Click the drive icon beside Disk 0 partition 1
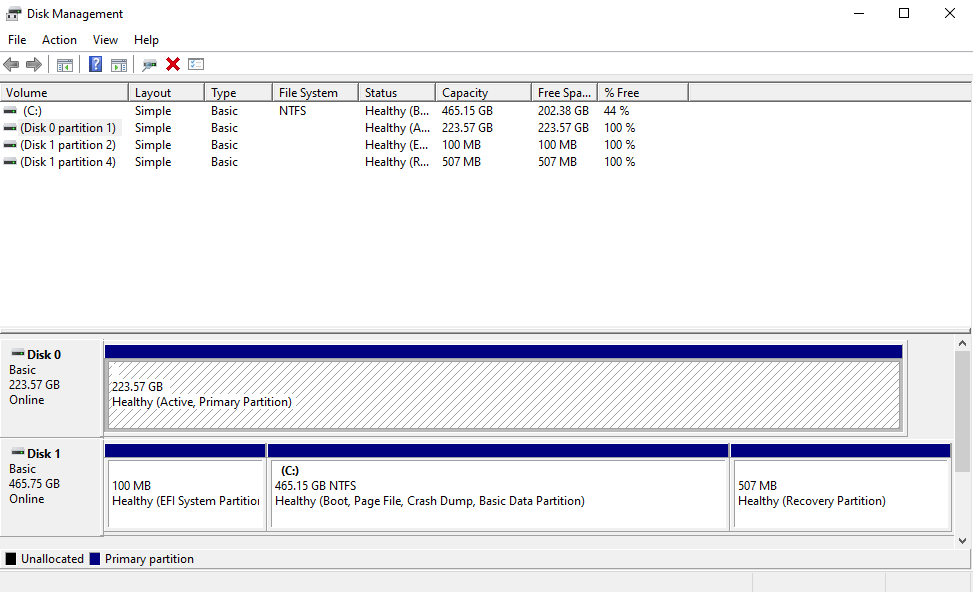 10,127
